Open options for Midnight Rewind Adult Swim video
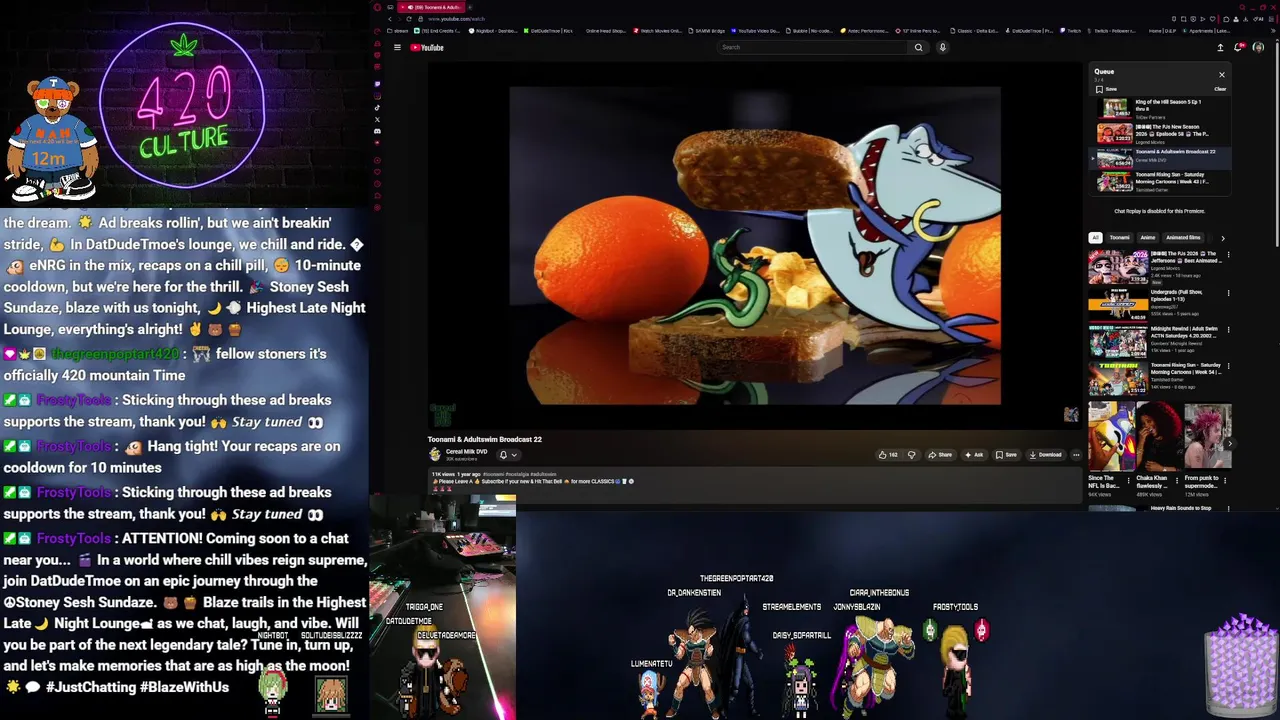This screenshot has height=720, width=1280. (1228, 330)
